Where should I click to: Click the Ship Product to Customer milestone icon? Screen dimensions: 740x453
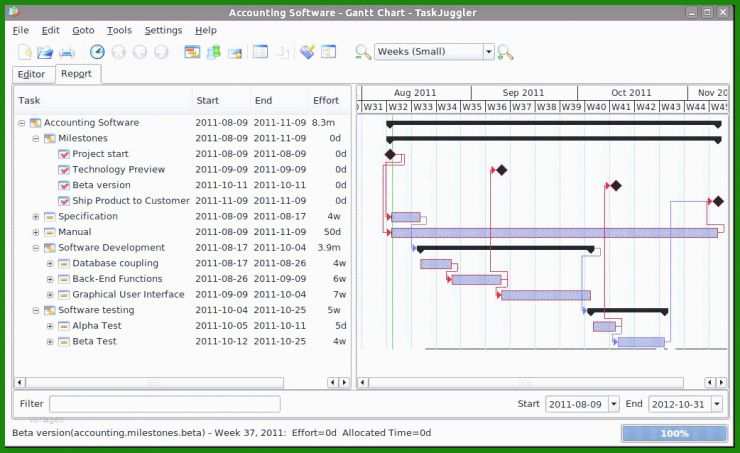coord(64,201)
